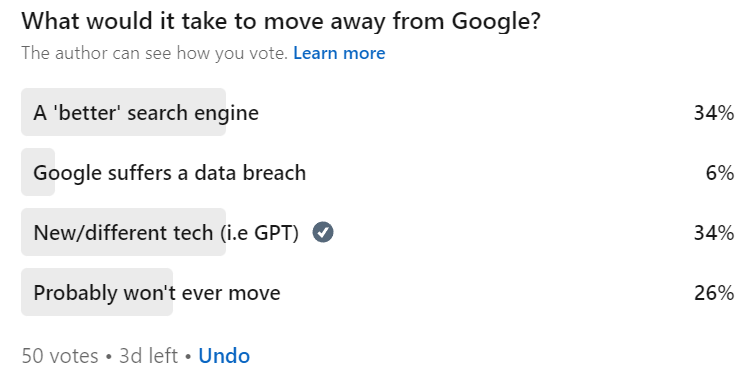Click the gray result bar behind better search engine
Image resolution: width=755 pixels, height=383 pixels.
click(123, 112)
